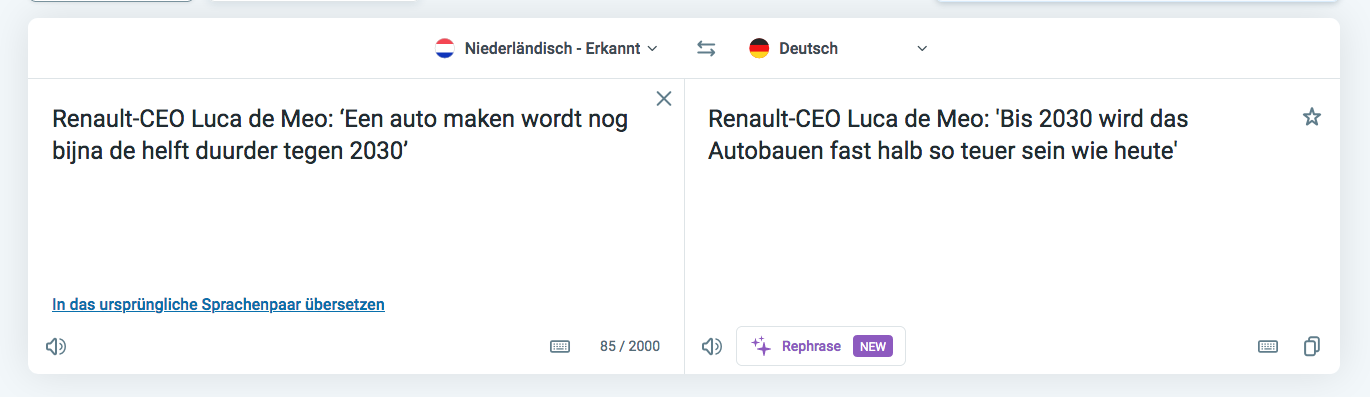Click the Rephrase button
The image size is (1370, 397).
821,346
